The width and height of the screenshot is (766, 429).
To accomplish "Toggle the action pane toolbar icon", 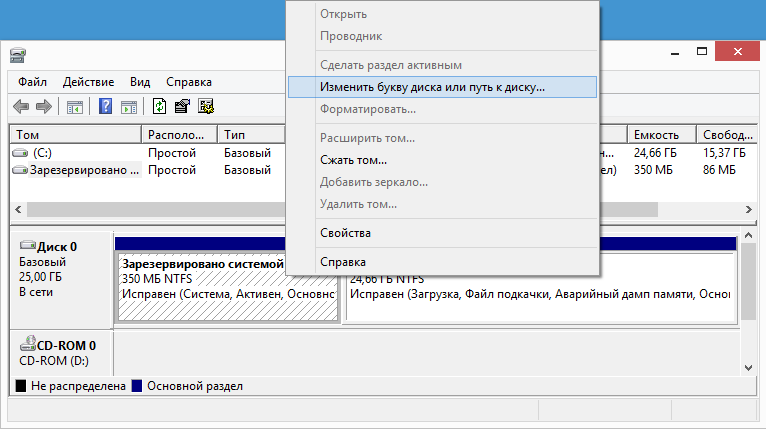I will 128,106.
